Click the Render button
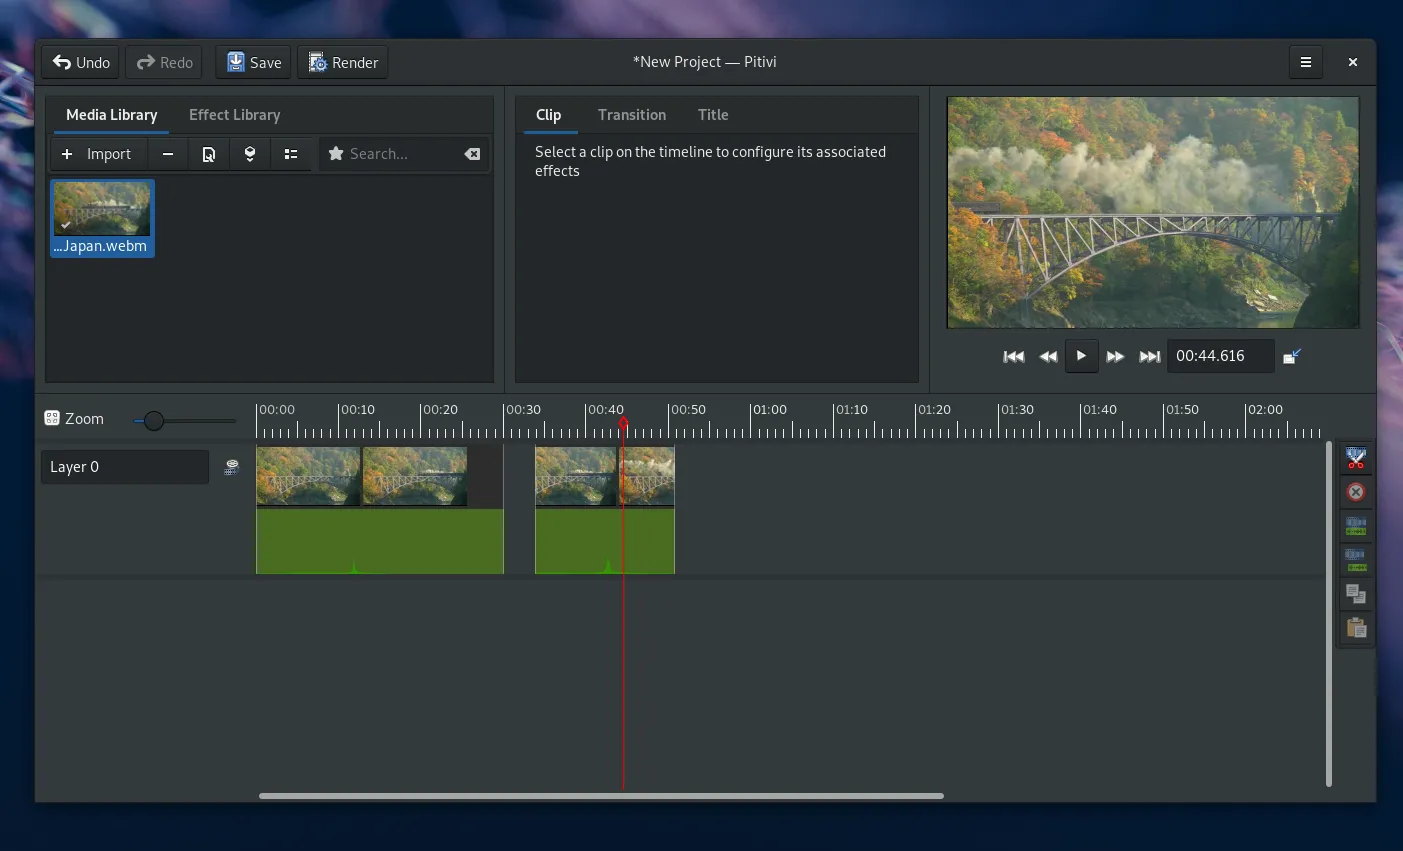This screenshot has height=851, width=1403. (x=343, y=62)
